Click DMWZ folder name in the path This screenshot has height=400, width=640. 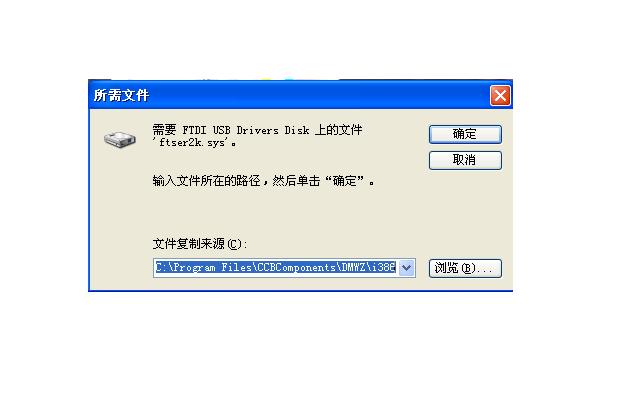(353, 267)
